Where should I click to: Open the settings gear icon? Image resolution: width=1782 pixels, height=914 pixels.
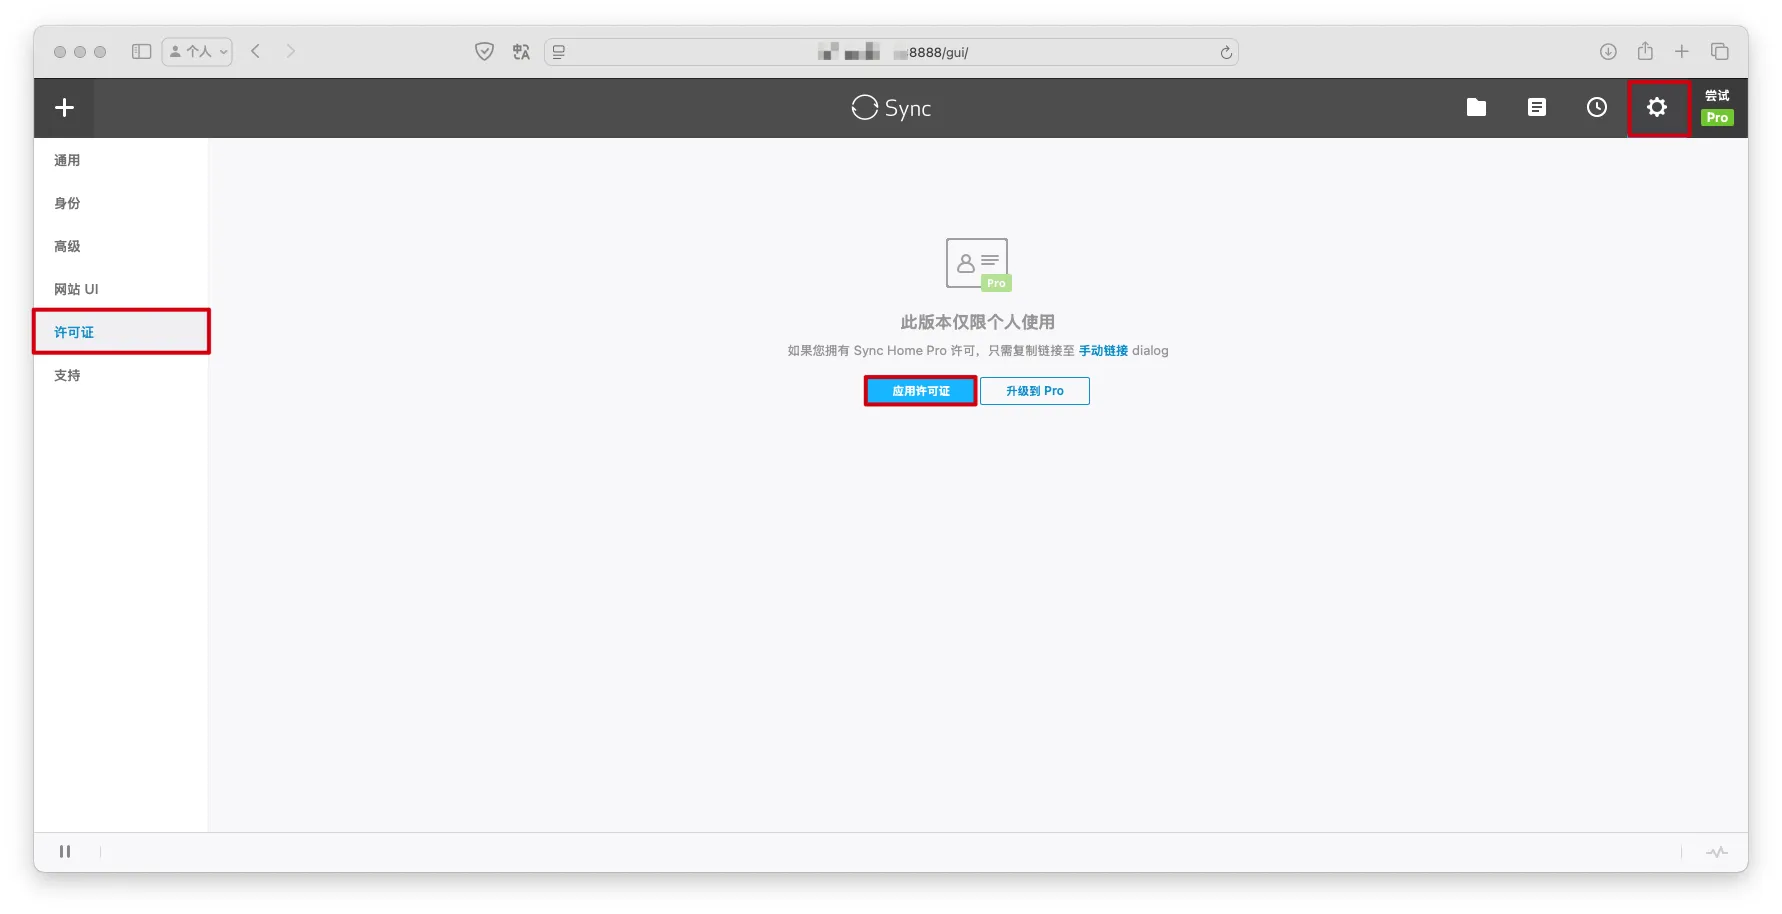click(x=1657, y=108)
